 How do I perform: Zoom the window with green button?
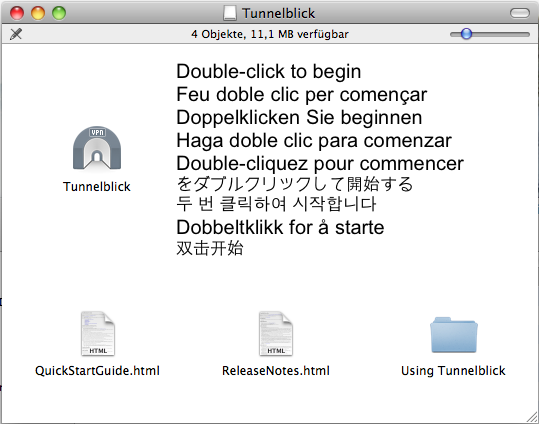[59, 13]
